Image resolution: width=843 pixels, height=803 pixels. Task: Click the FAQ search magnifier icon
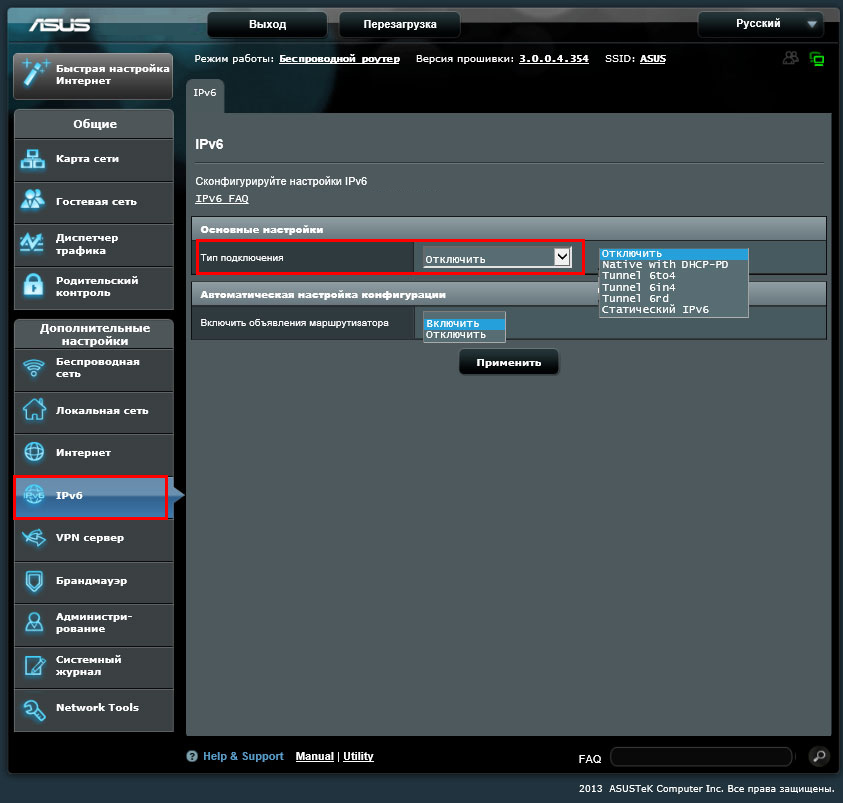point(818,757)
